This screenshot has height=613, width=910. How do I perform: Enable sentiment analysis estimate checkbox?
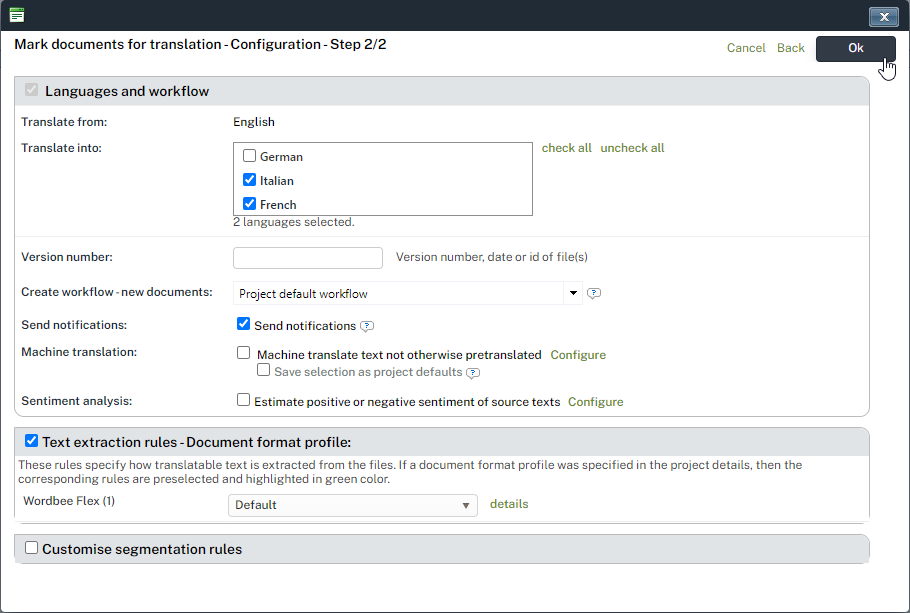point(243,400)
